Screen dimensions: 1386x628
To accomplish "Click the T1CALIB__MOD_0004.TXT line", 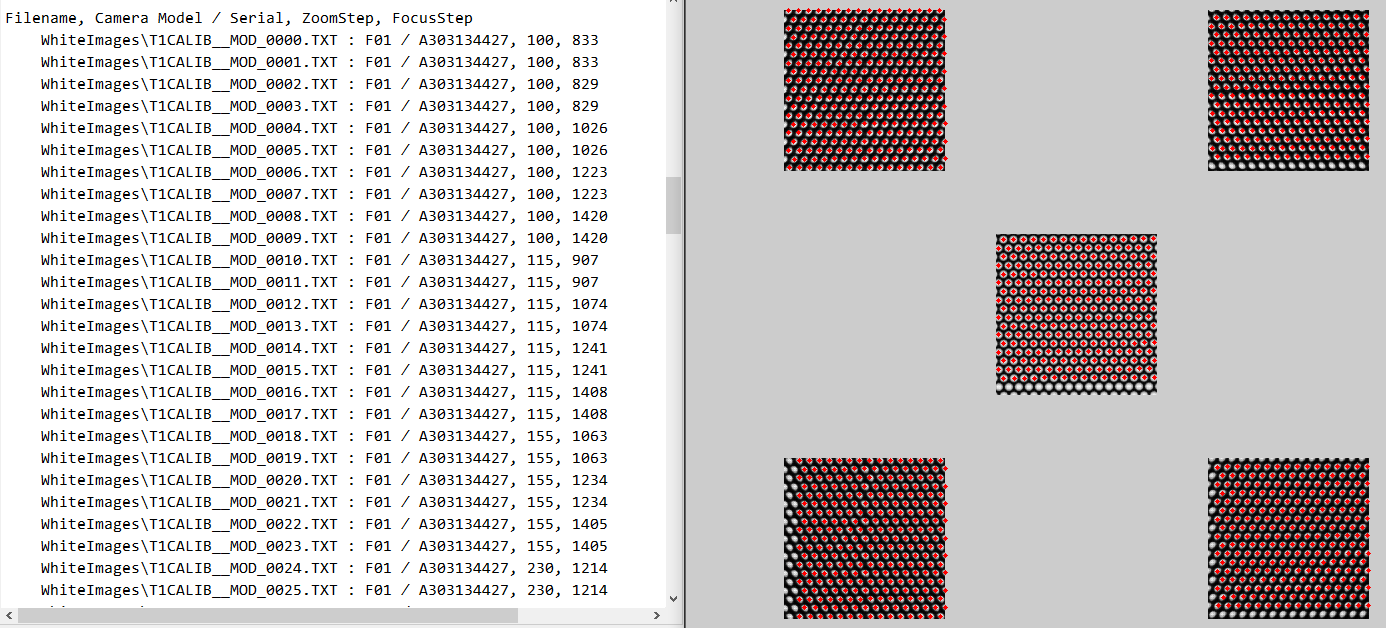I will coord(324,128).
